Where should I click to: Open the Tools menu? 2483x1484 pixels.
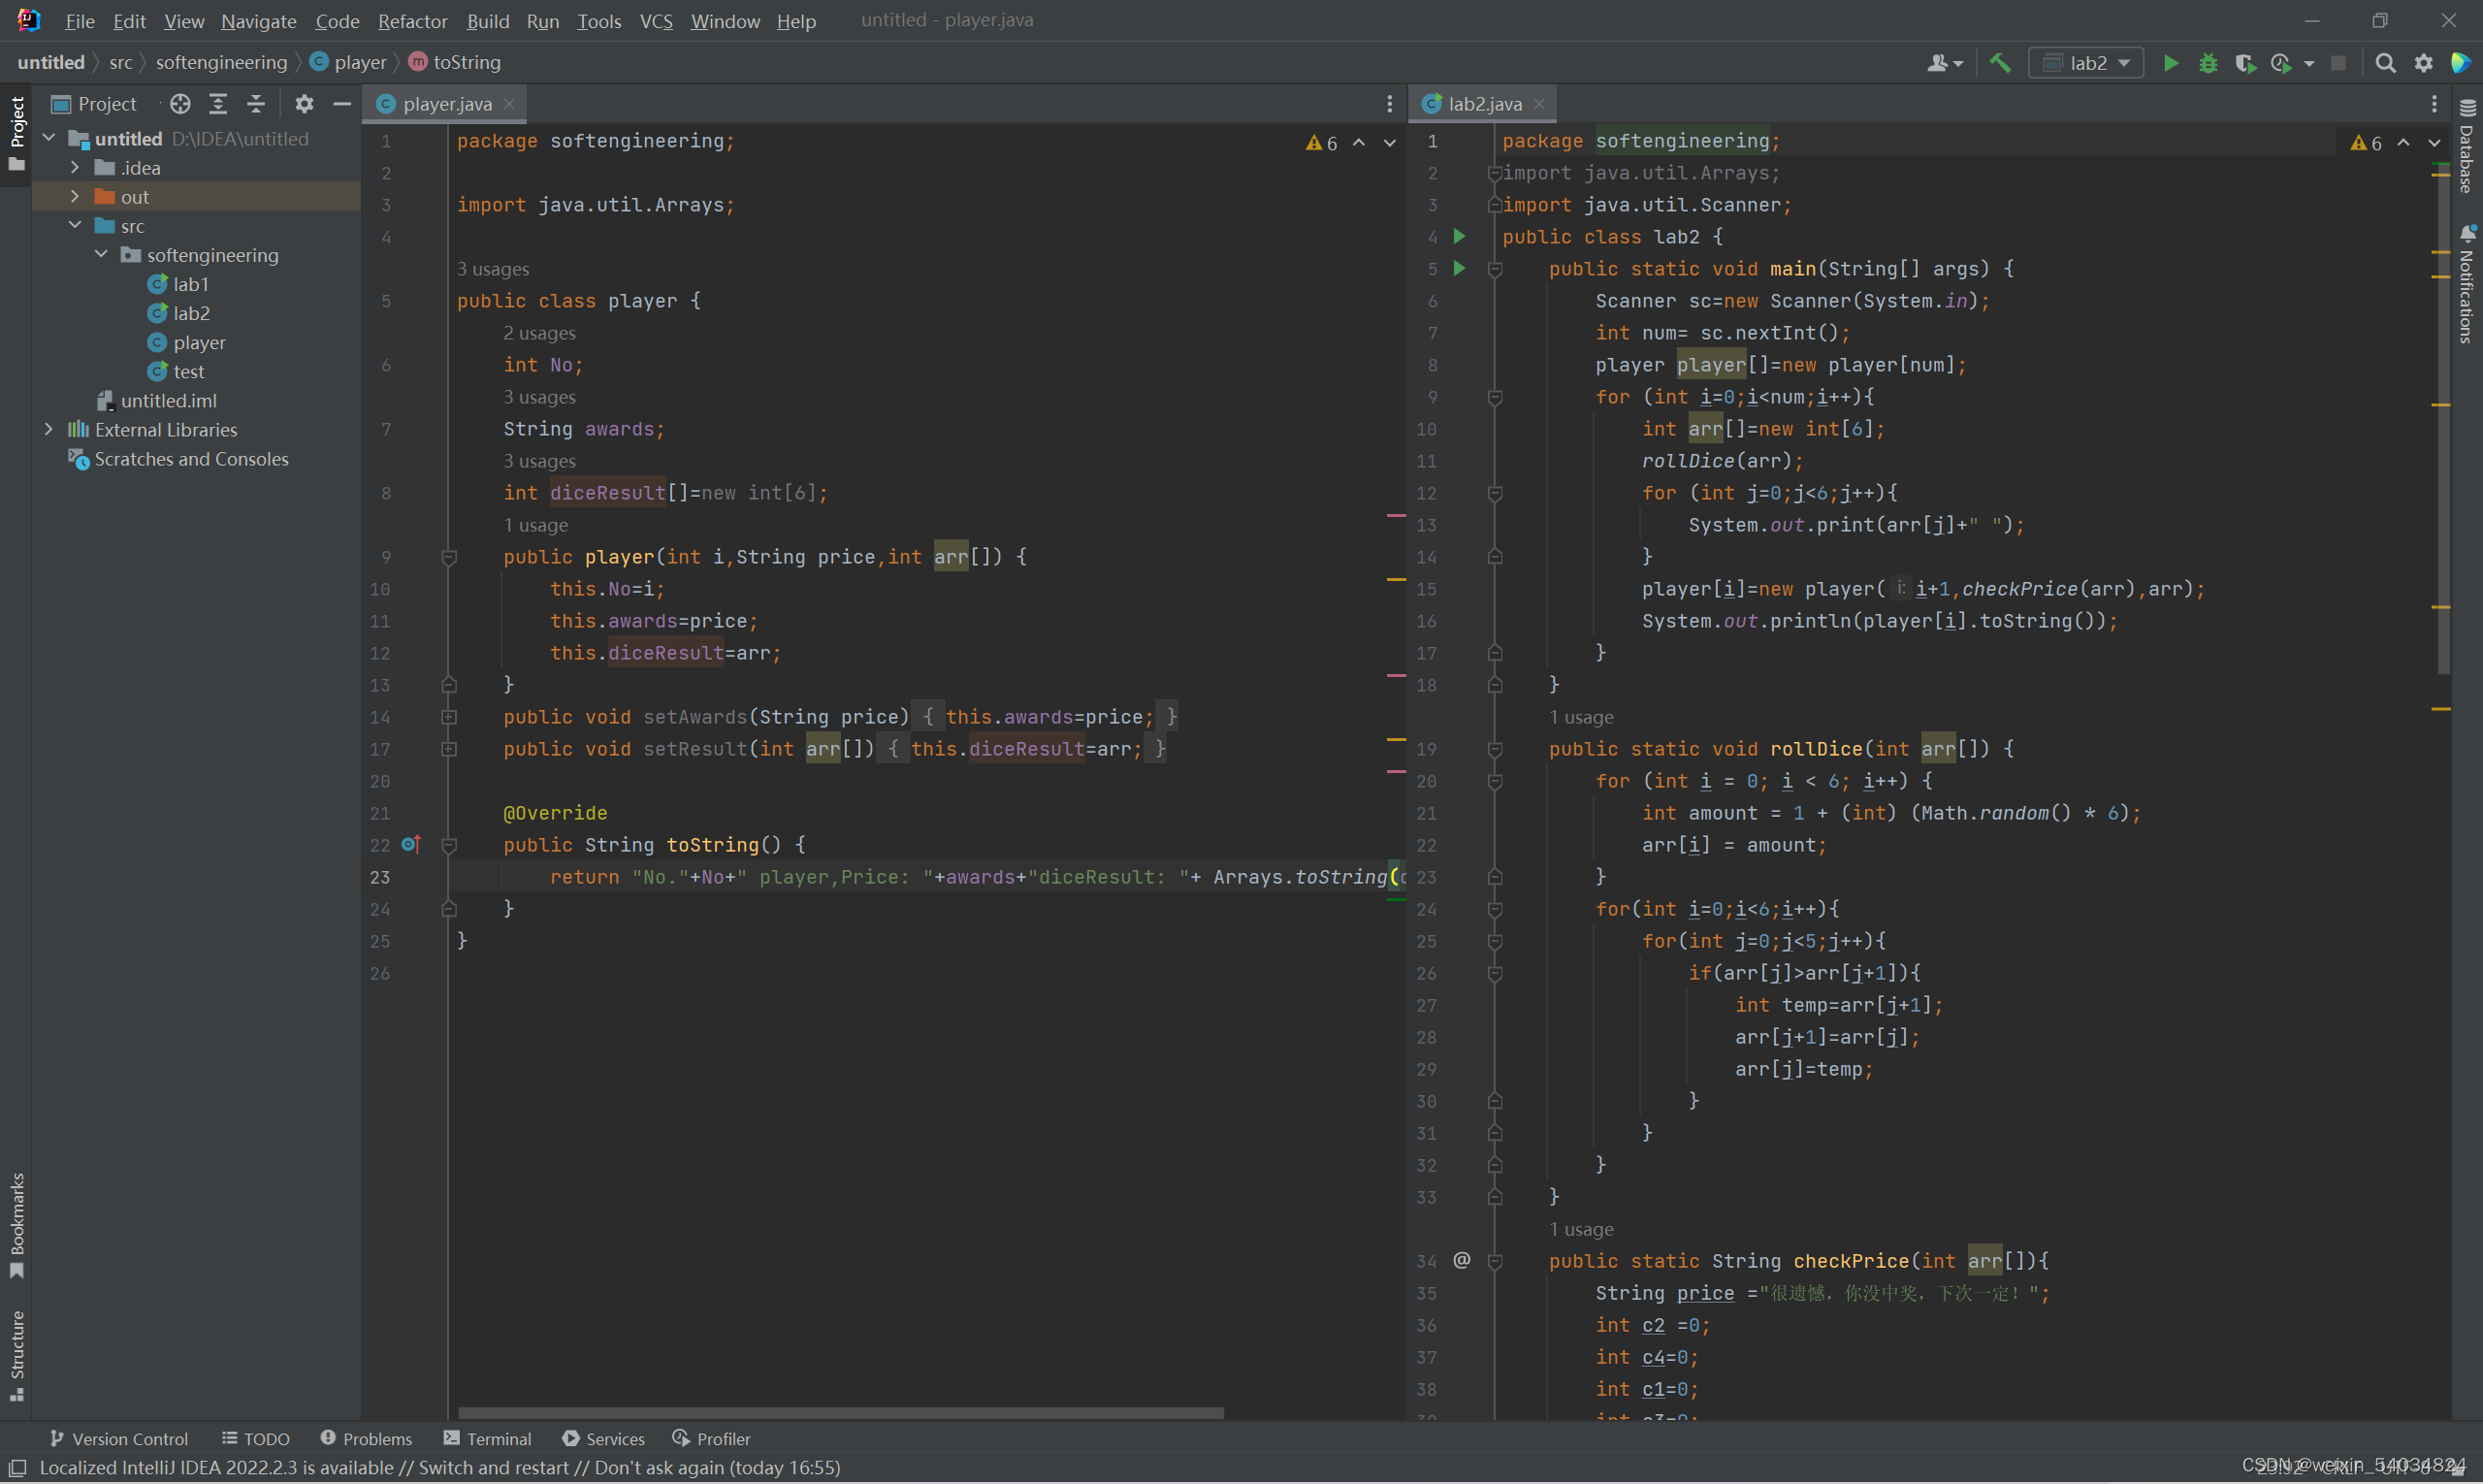click(x=599, y=21)
